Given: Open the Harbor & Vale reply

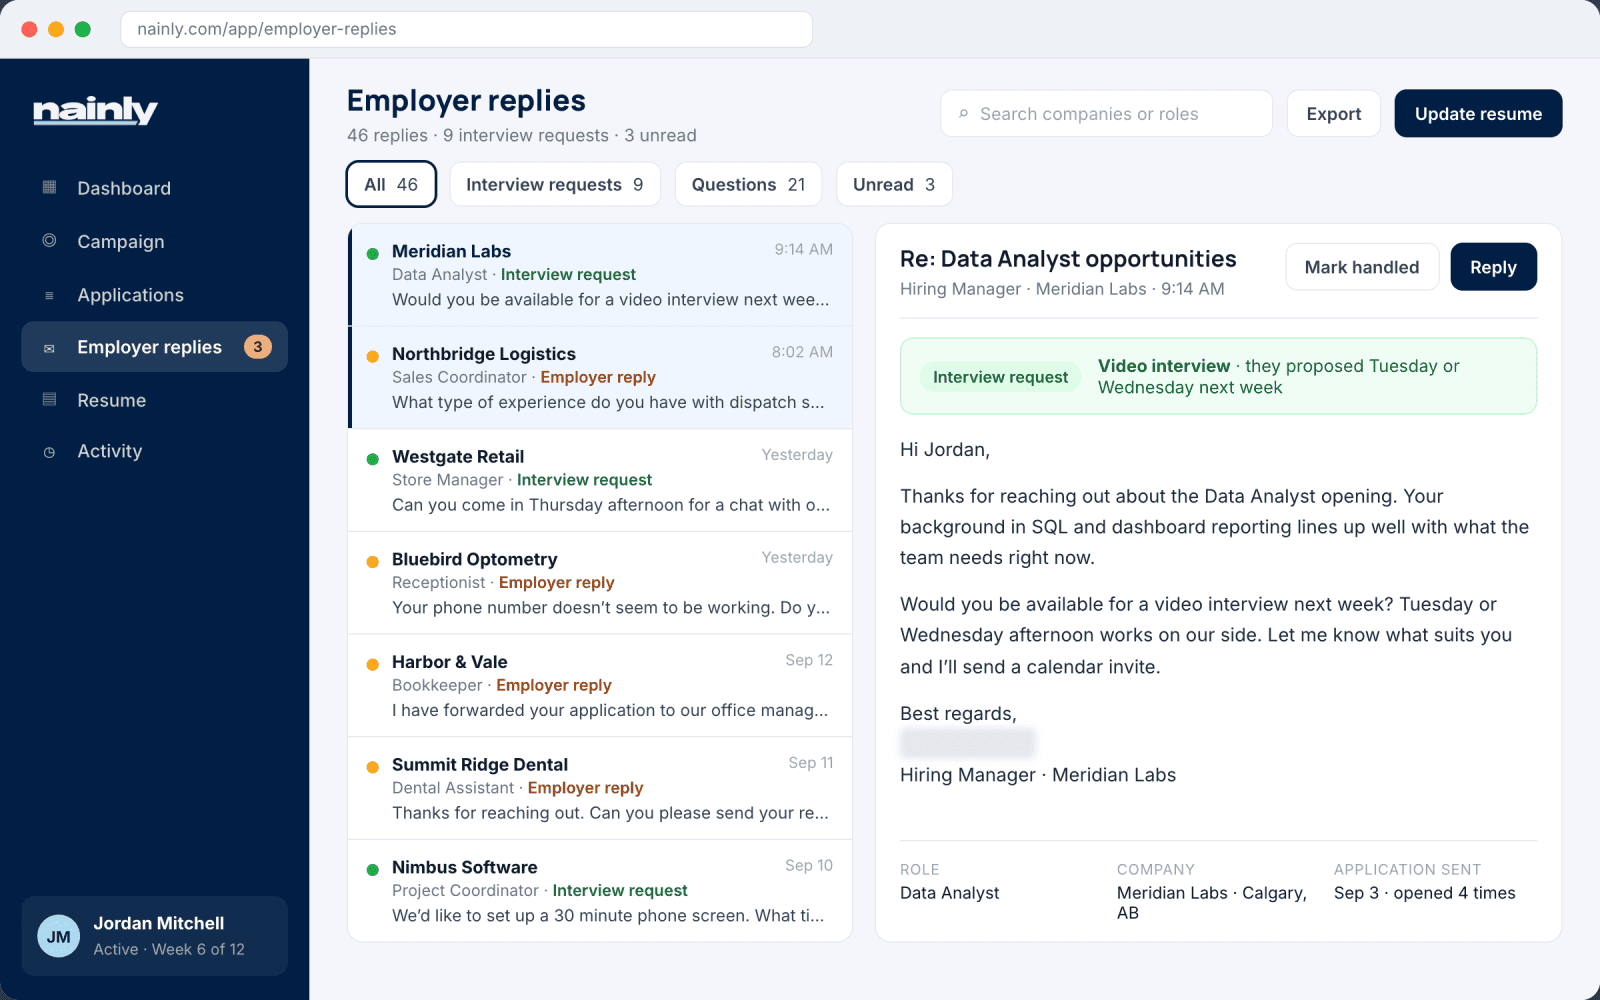Looking at the screenshot, I should [x=600, y=686].
